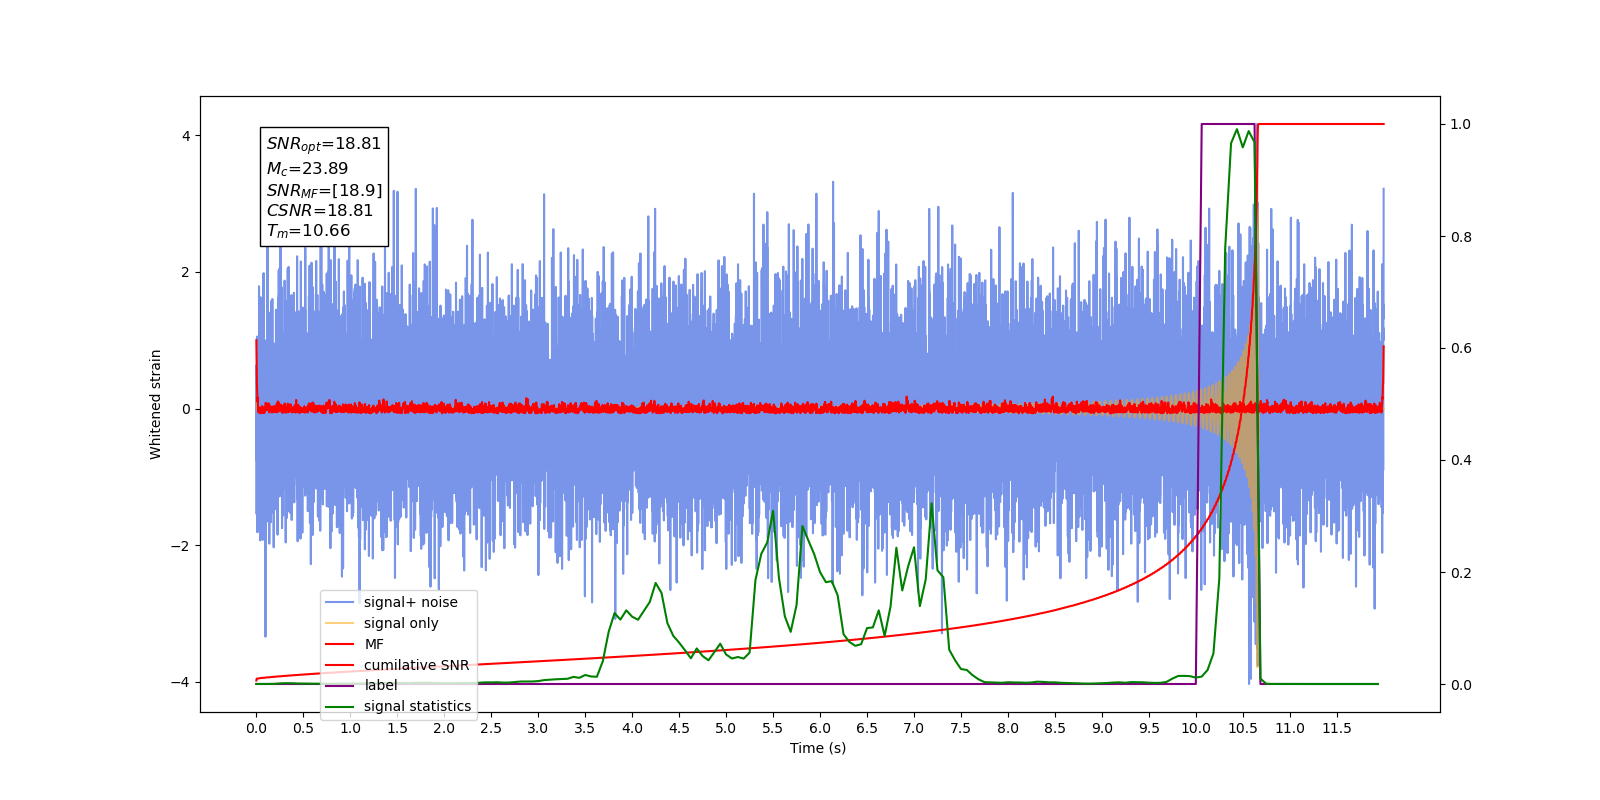Image resolution: width=1600 pixels, height=800 pixels.
Task: Click the x-axis tick label 0.0
Action: (256, 728)
